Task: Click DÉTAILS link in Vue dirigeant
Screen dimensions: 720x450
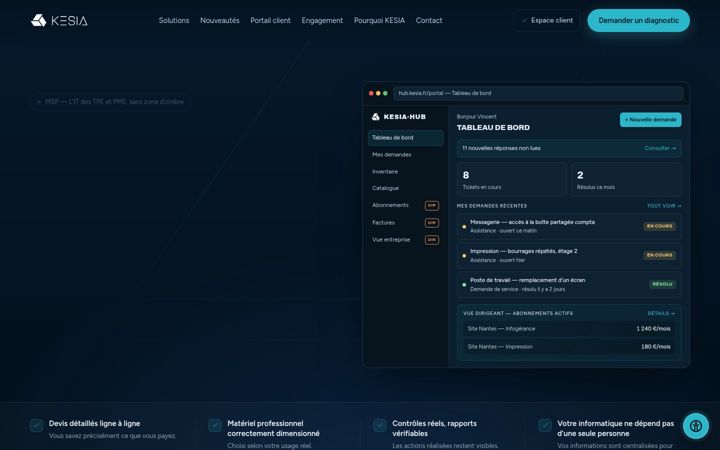Action: tap(661, 313)
